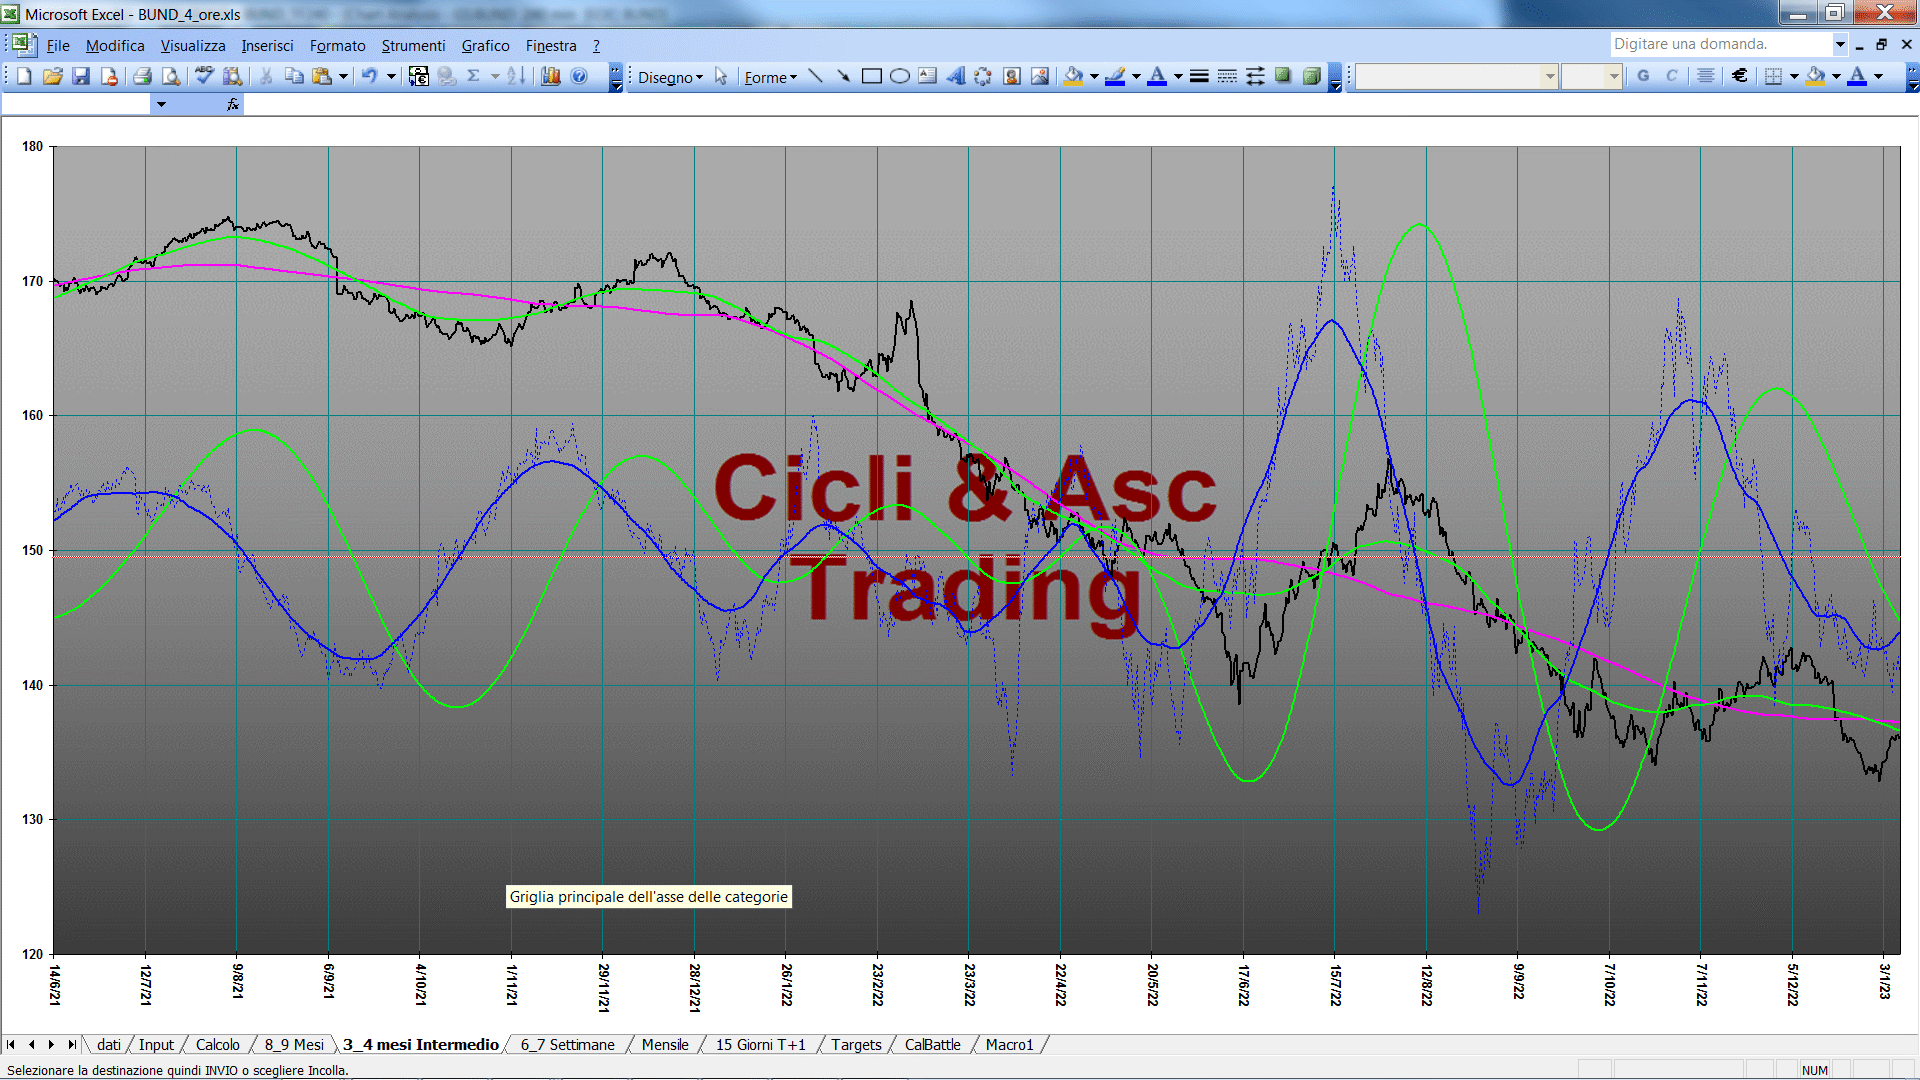Image resolution: width=1920 pixels, height=1080 pixels.
Task: Switch to the CalBattle sheet tab
Action: coord(932,1045)
